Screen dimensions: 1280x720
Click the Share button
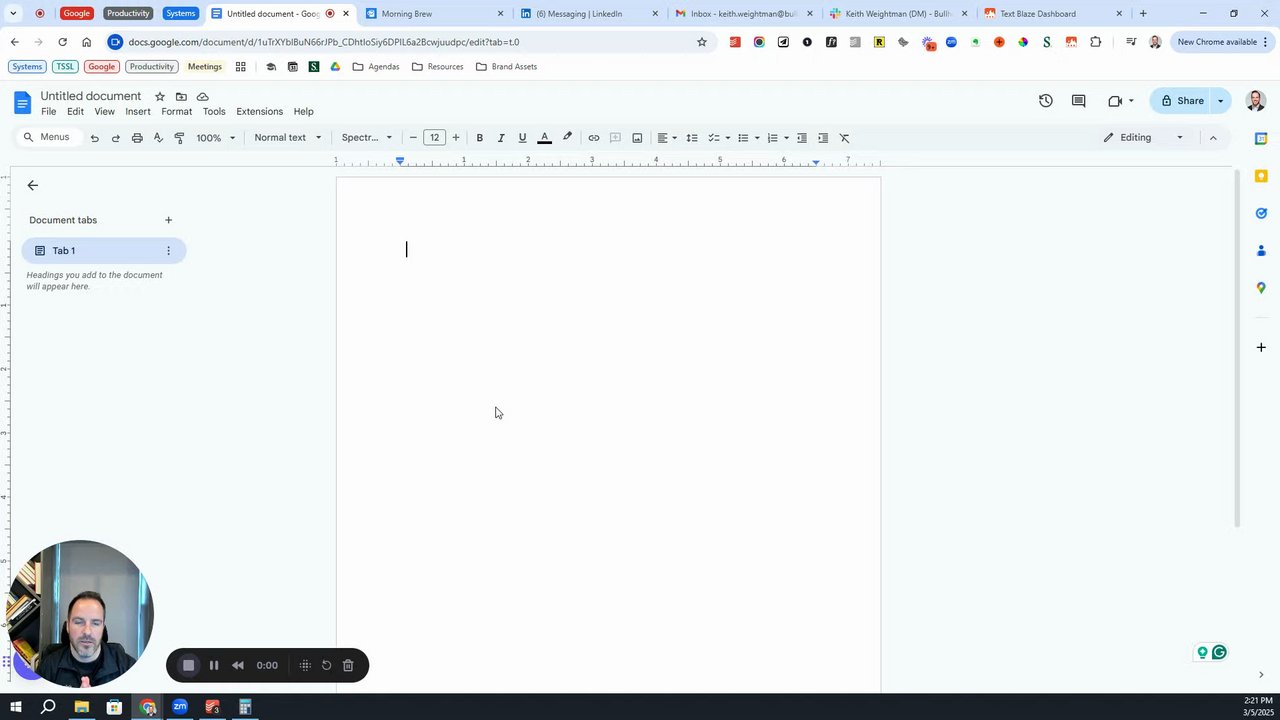1182,100
